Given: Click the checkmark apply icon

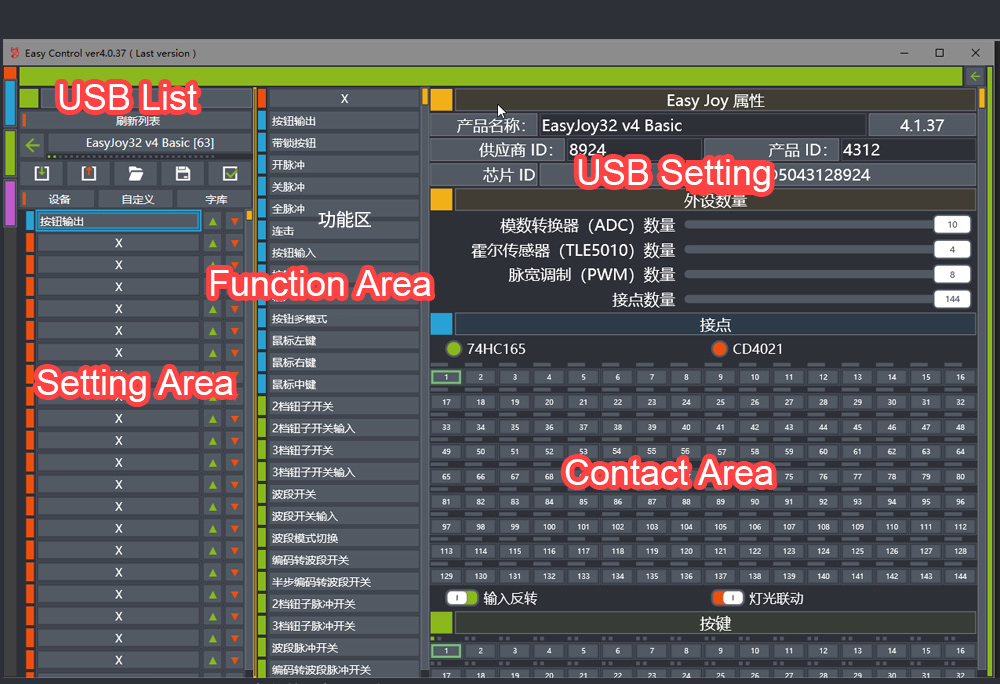Looking at the screenshot, I should pos(230,173).
